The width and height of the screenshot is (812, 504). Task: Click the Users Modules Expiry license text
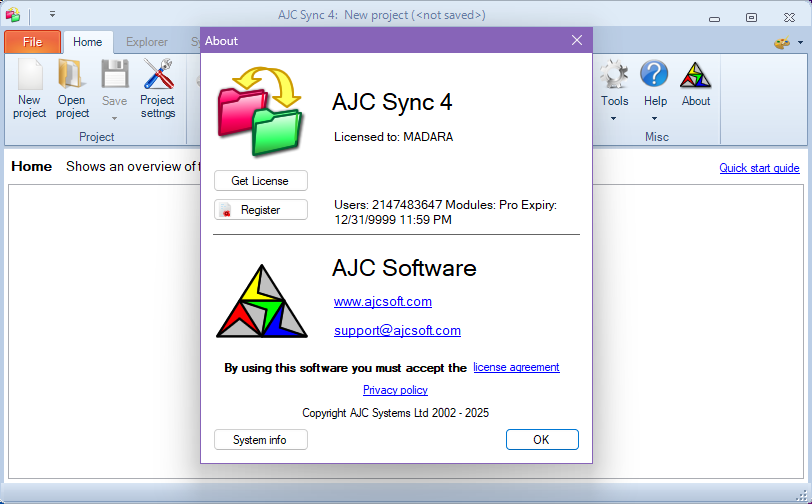click(445, 212)
